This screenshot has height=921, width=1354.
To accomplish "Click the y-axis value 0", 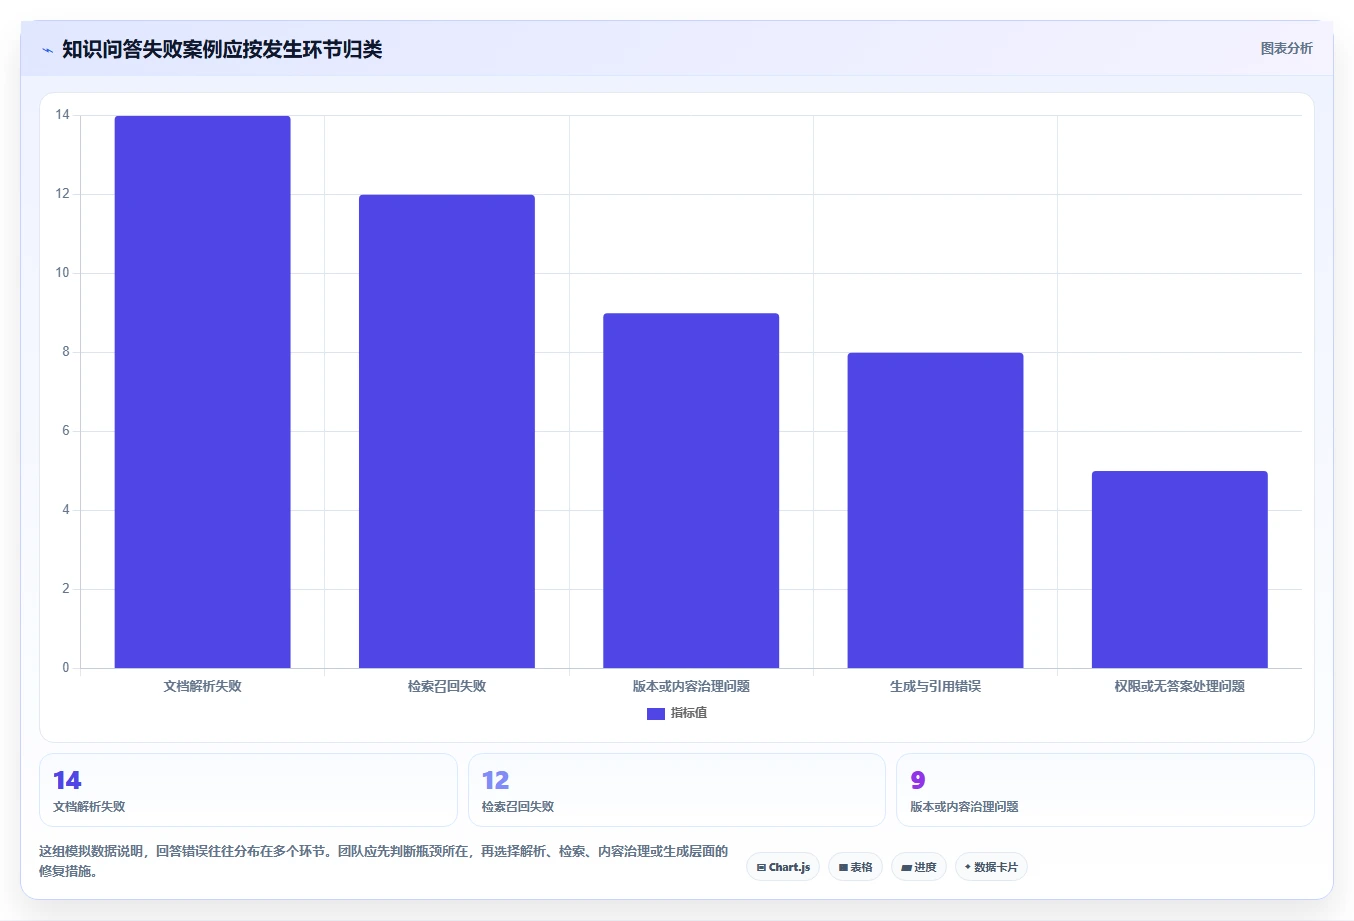I will tap(66, 668).
